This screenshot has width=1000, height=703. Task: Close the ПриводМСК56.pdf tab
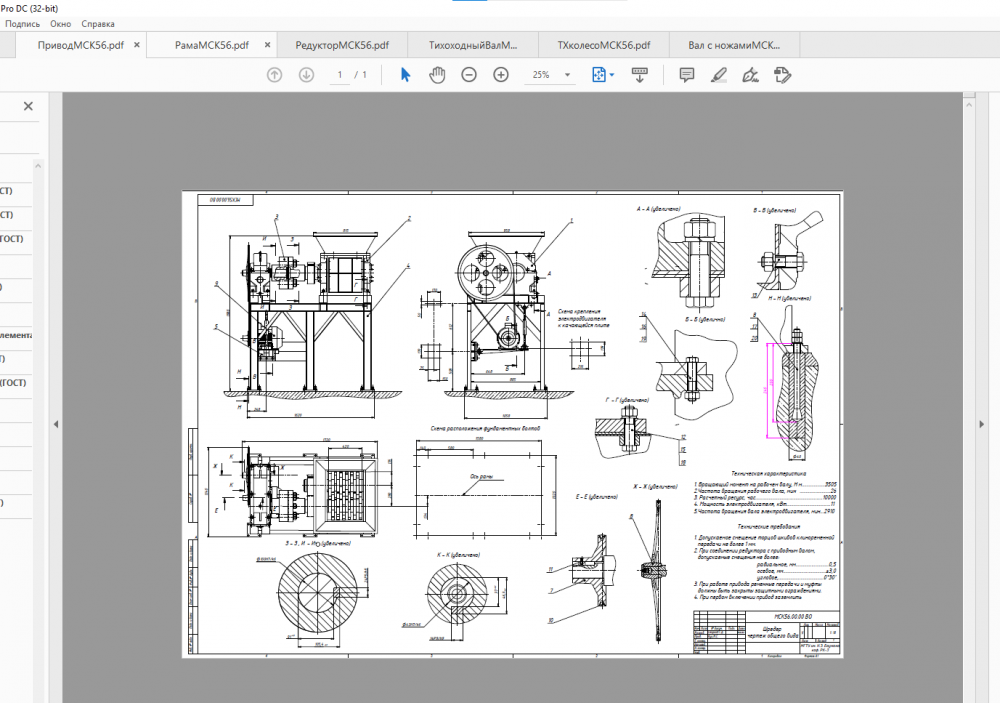tap(136, 45)
